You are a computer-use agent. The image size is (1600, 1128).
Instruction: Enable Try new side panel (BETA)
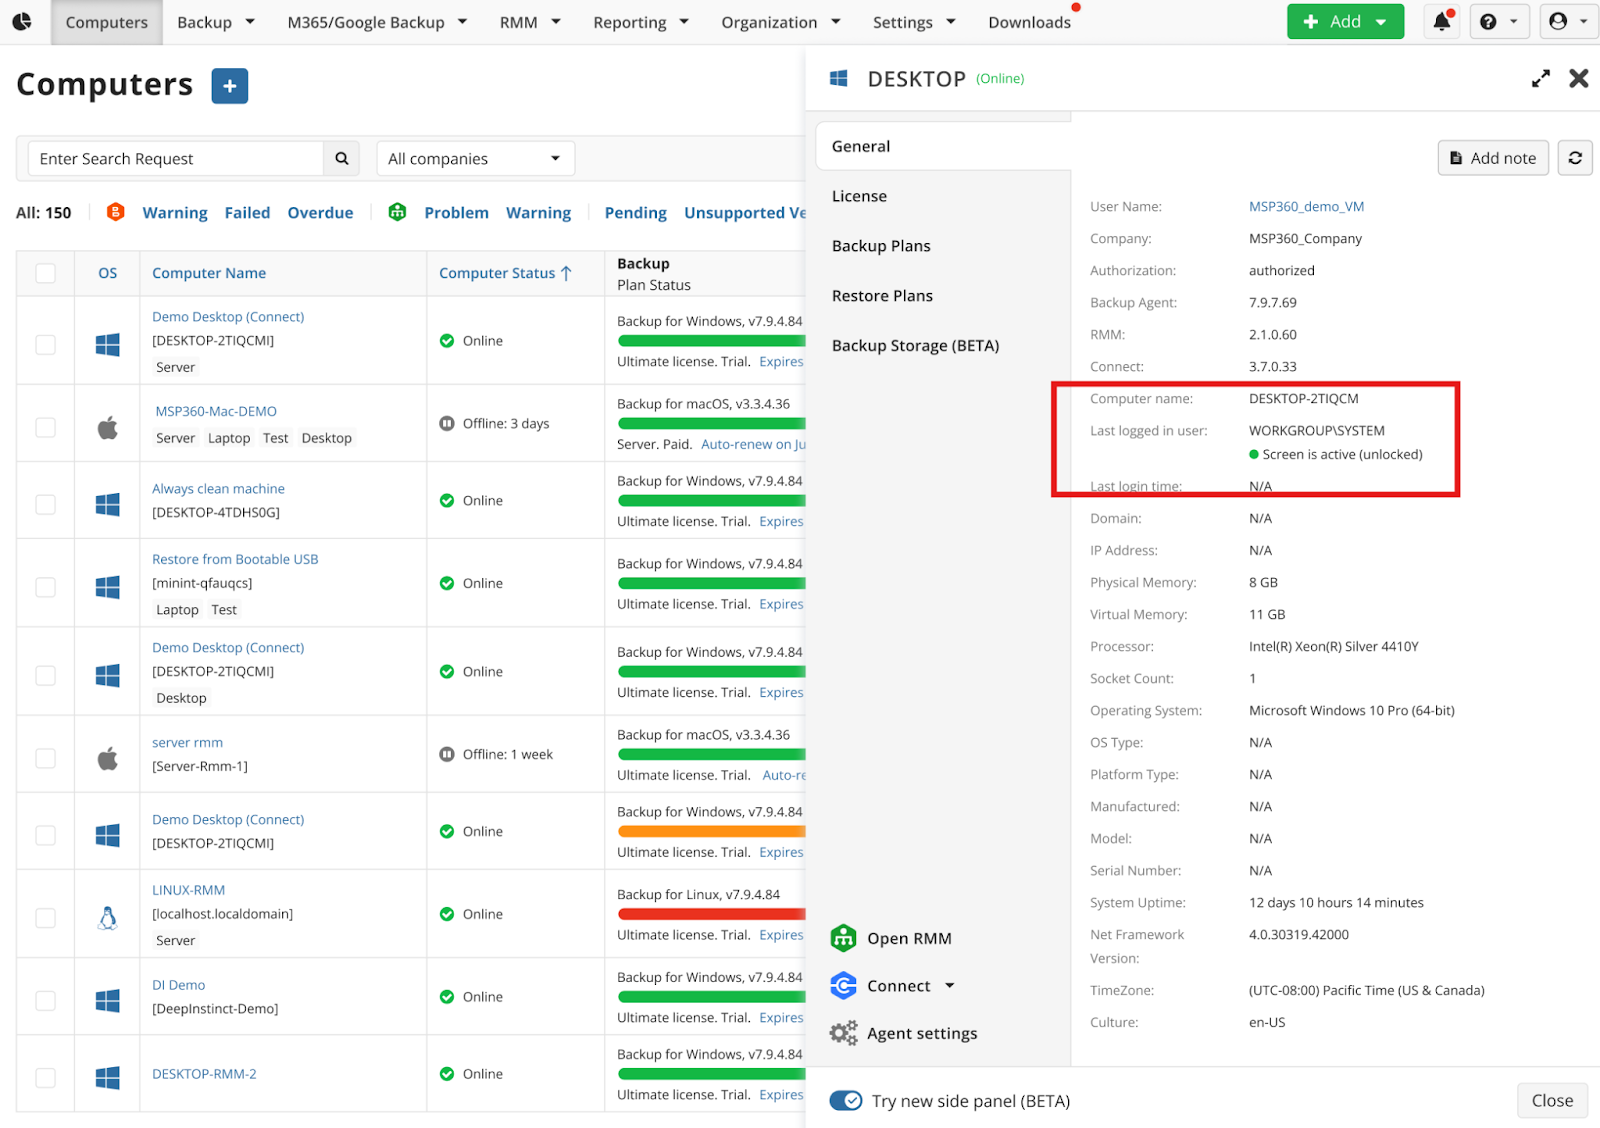coord(845,1100)
